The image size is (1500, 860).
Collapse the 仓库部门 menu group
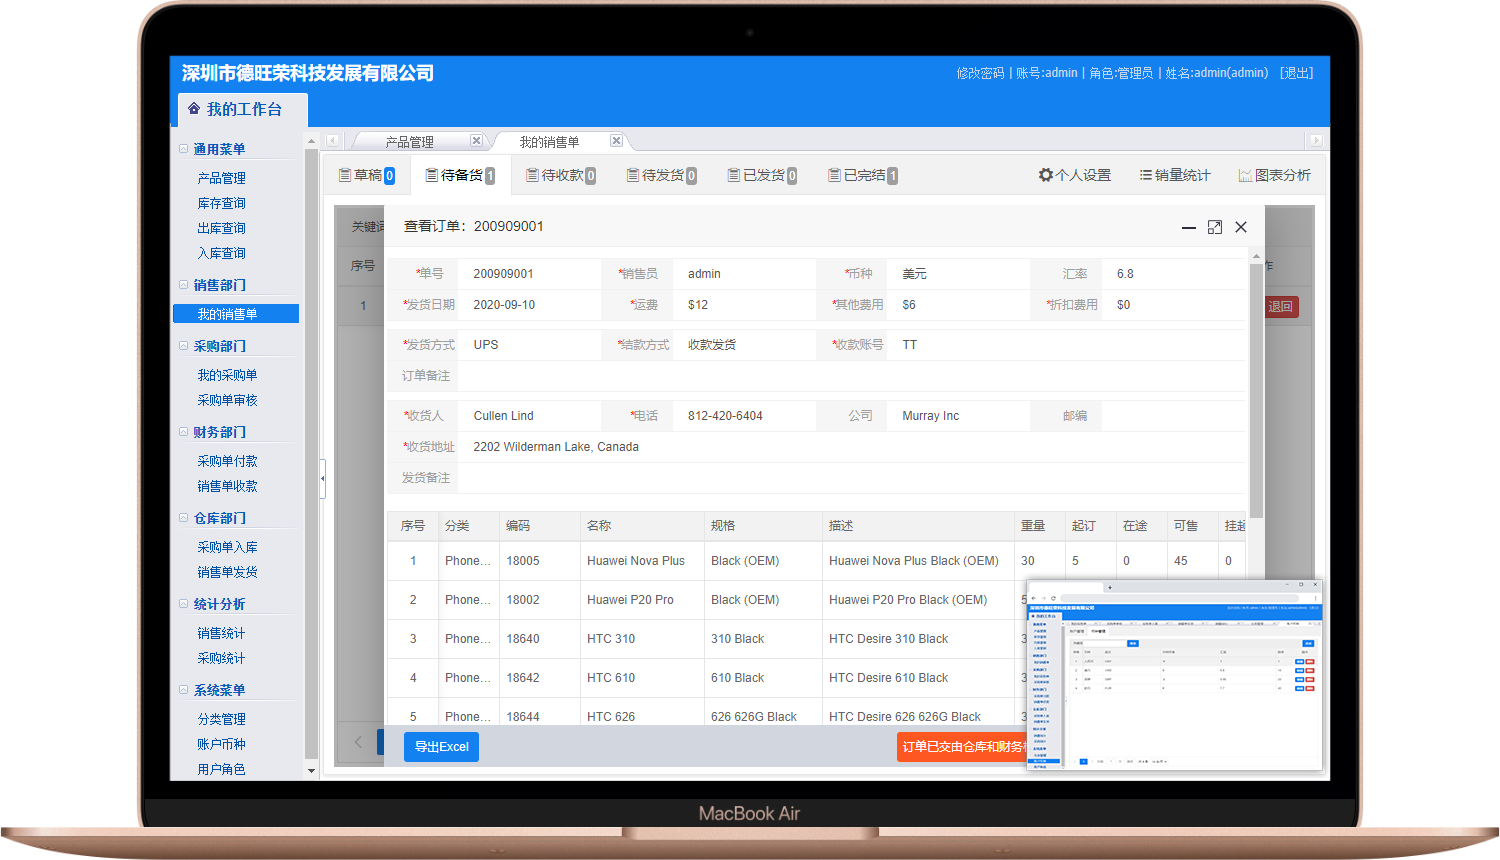pos(184,518)
